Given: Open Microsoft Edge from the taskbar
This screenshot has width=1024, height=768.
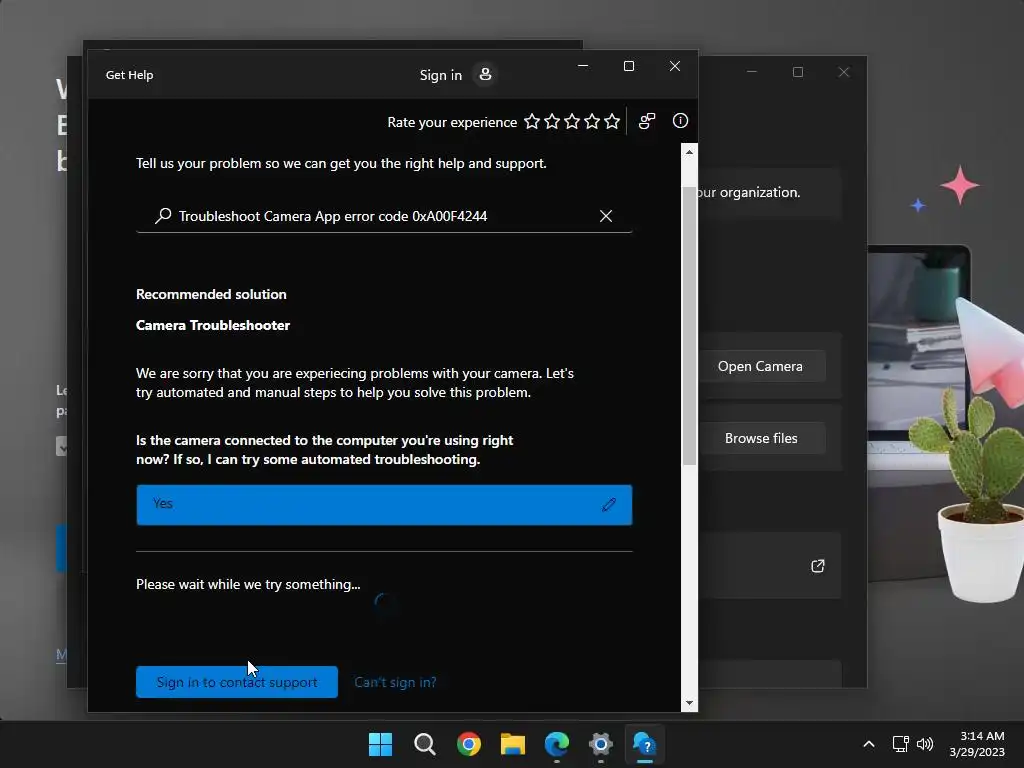Looking at the screenshot, I should [x=557, y=744].
